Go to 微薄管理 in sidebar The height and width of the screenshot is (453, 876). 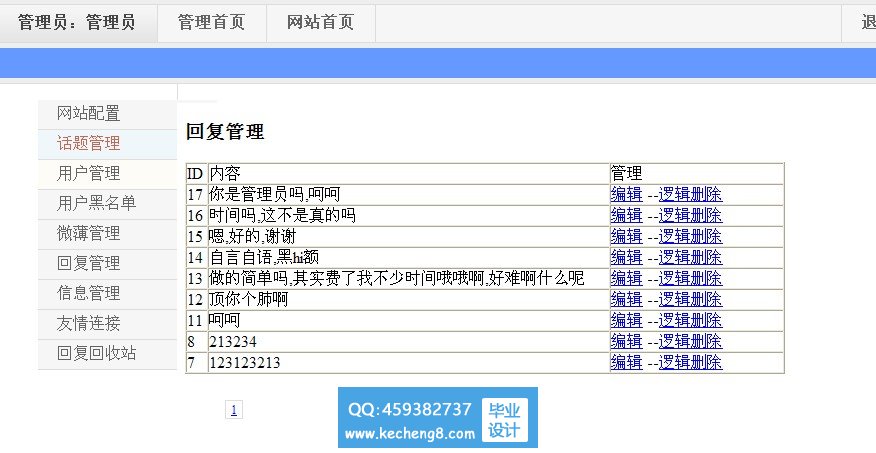pos(107,233)
